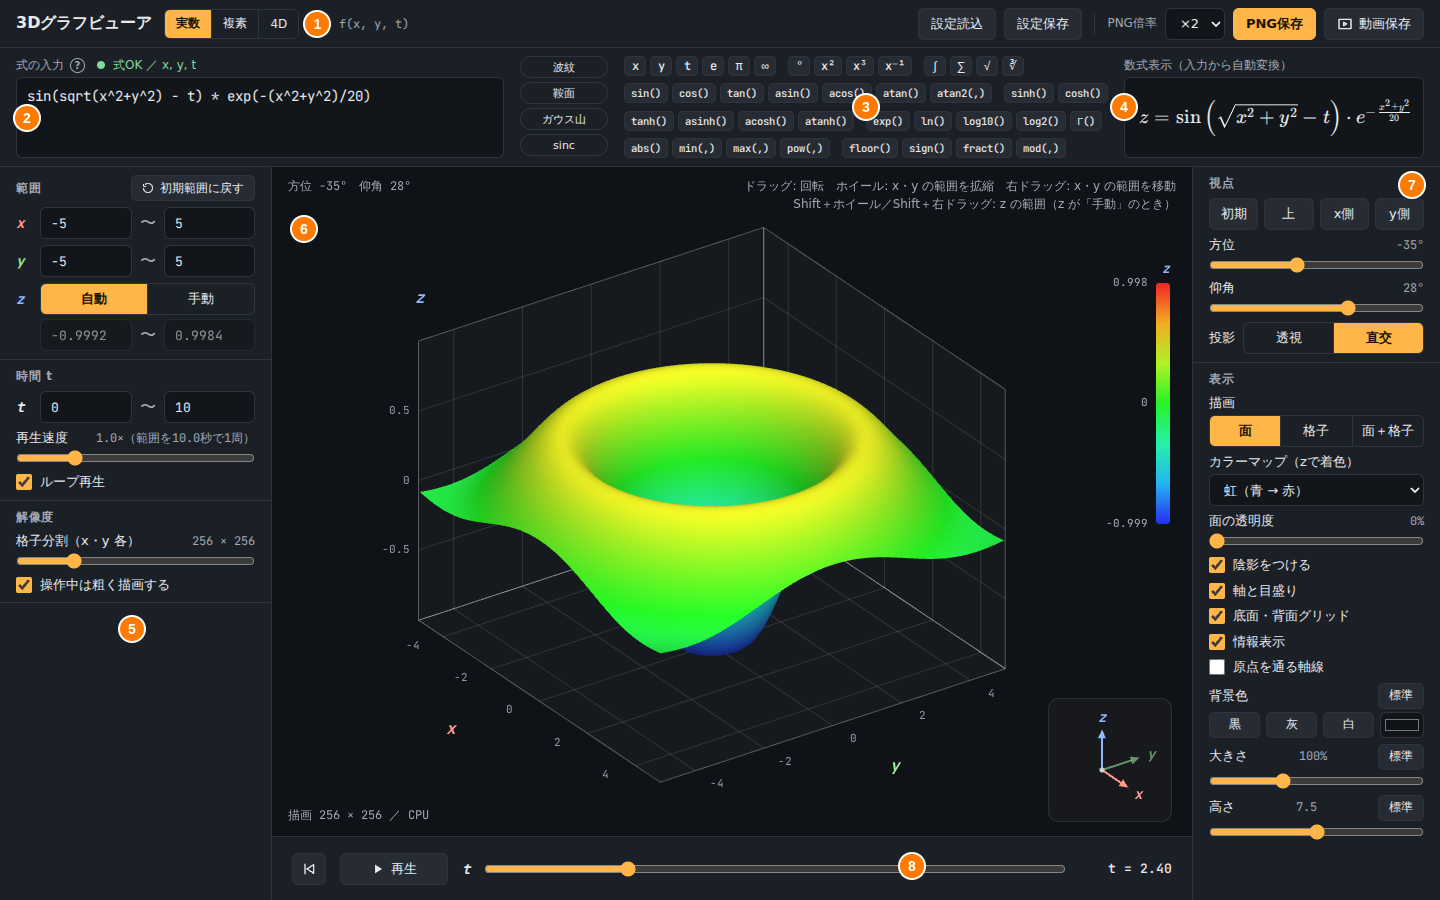Switch to the 複素 mode tab

[x=235, y=24]
